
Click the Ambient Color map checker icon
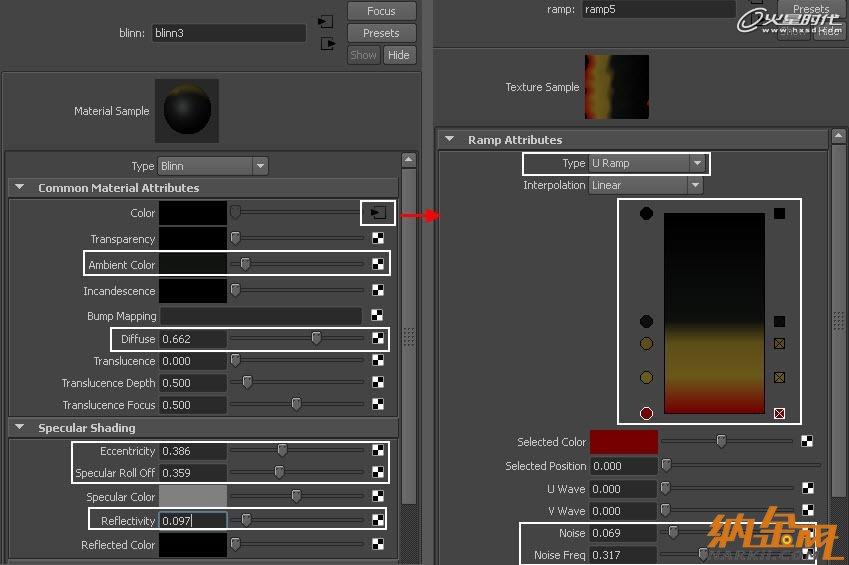[x=378, y=264]
